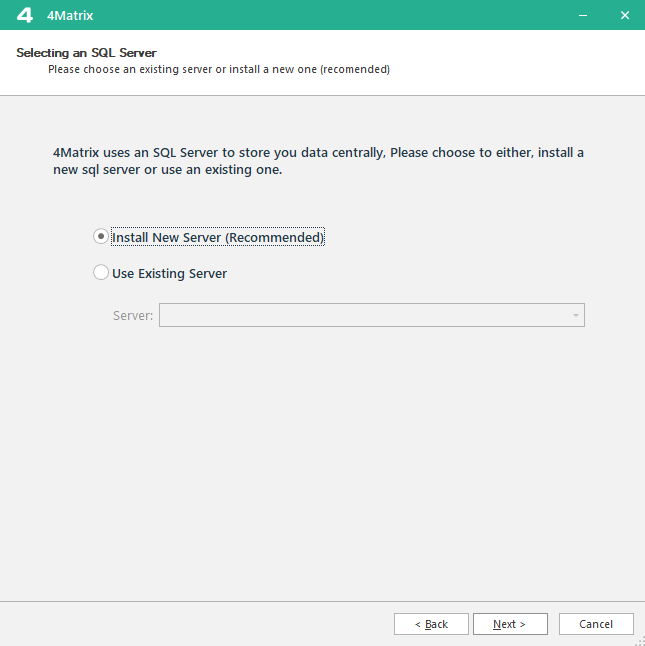This screenshot has height=646, width=645.
Task: Go back with the Back button
Action: tap(431, 624)
